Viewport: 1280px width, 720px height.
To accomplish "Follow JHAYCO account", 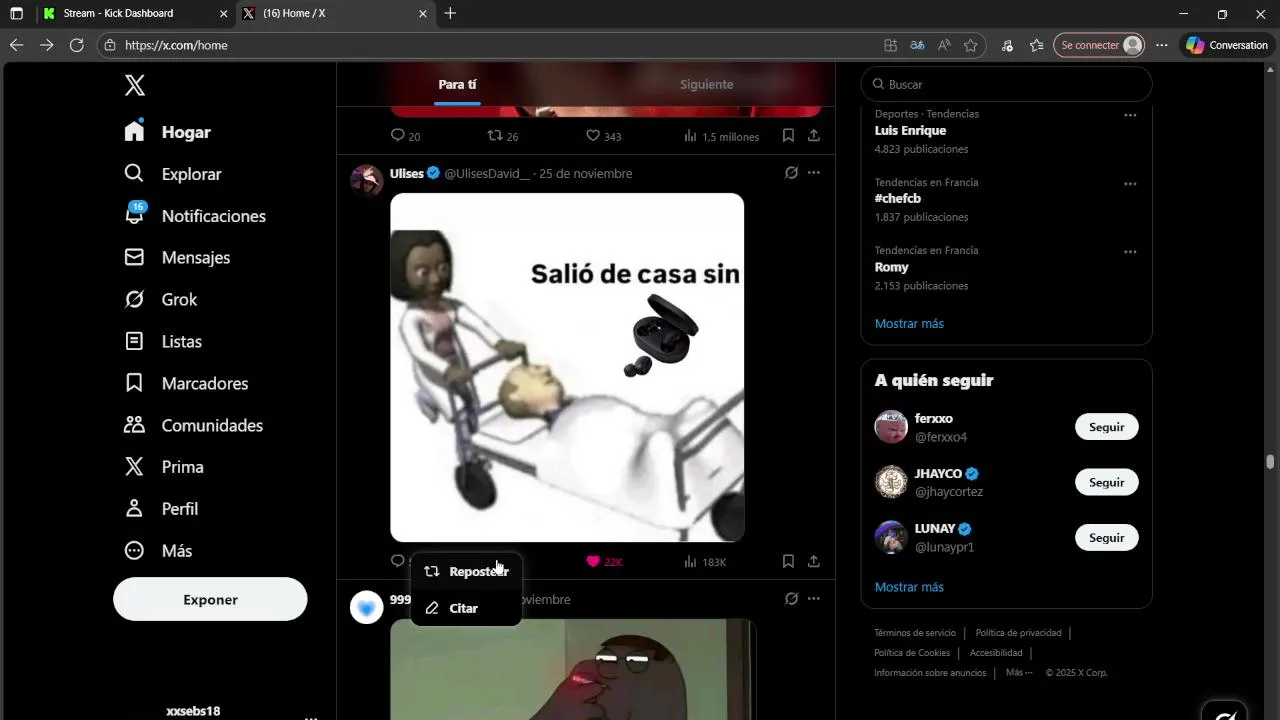I will pyautogui.click(x=1107, y=482).
